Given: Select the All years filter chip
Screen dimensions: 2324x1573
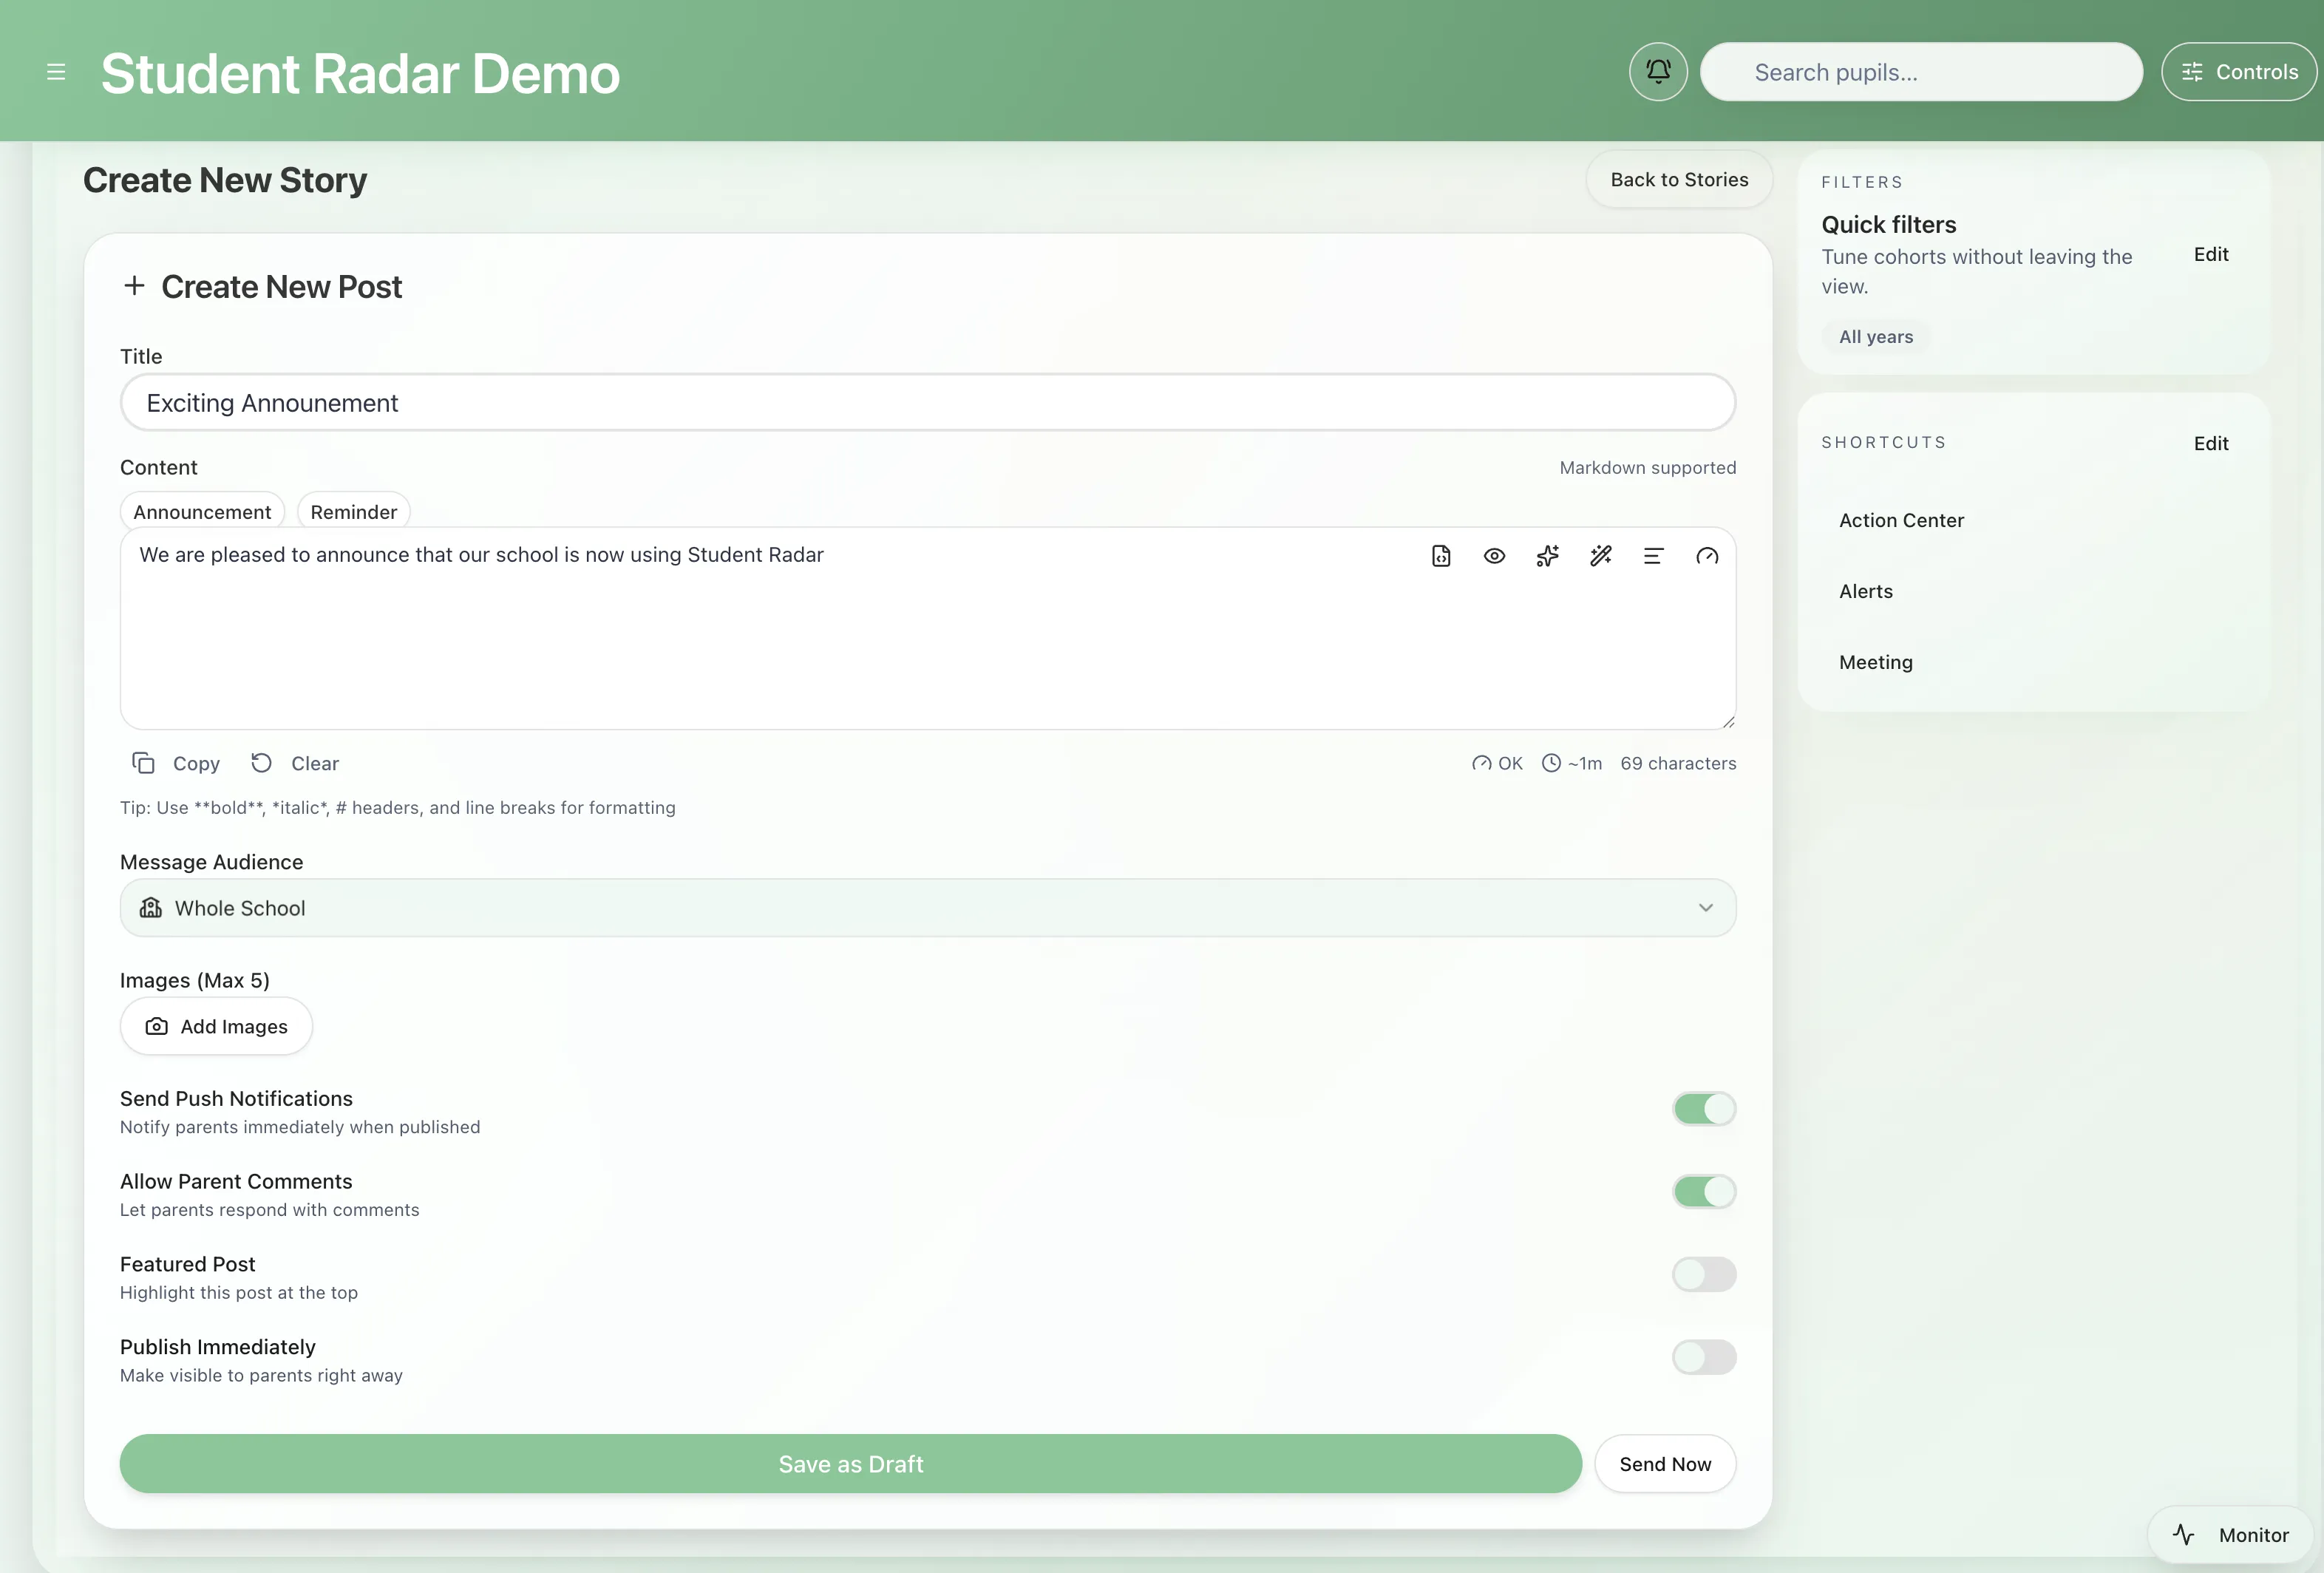Looking at the screenshot, I should 1875,337.
